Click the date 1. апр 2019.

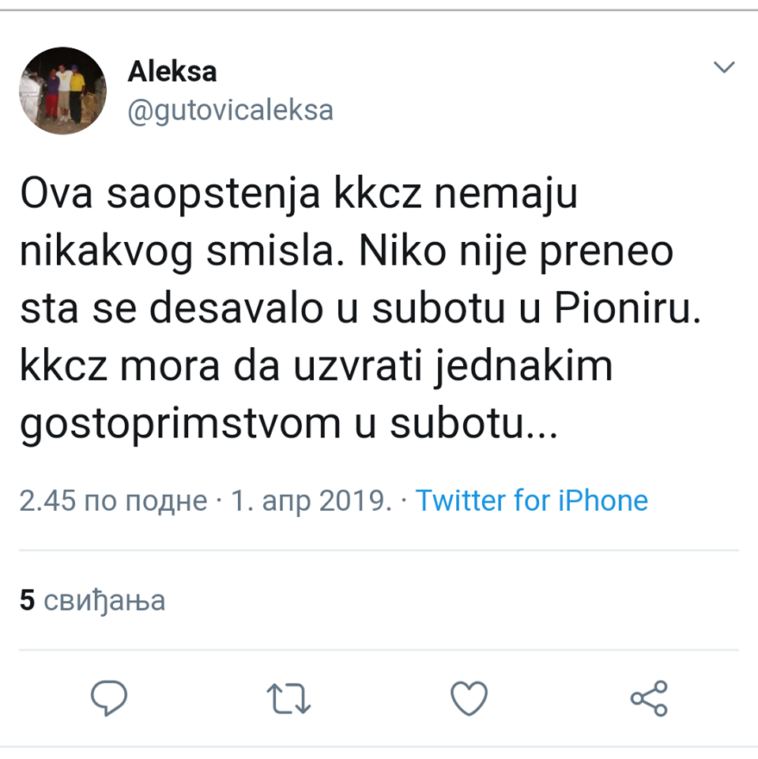point(310,500)
